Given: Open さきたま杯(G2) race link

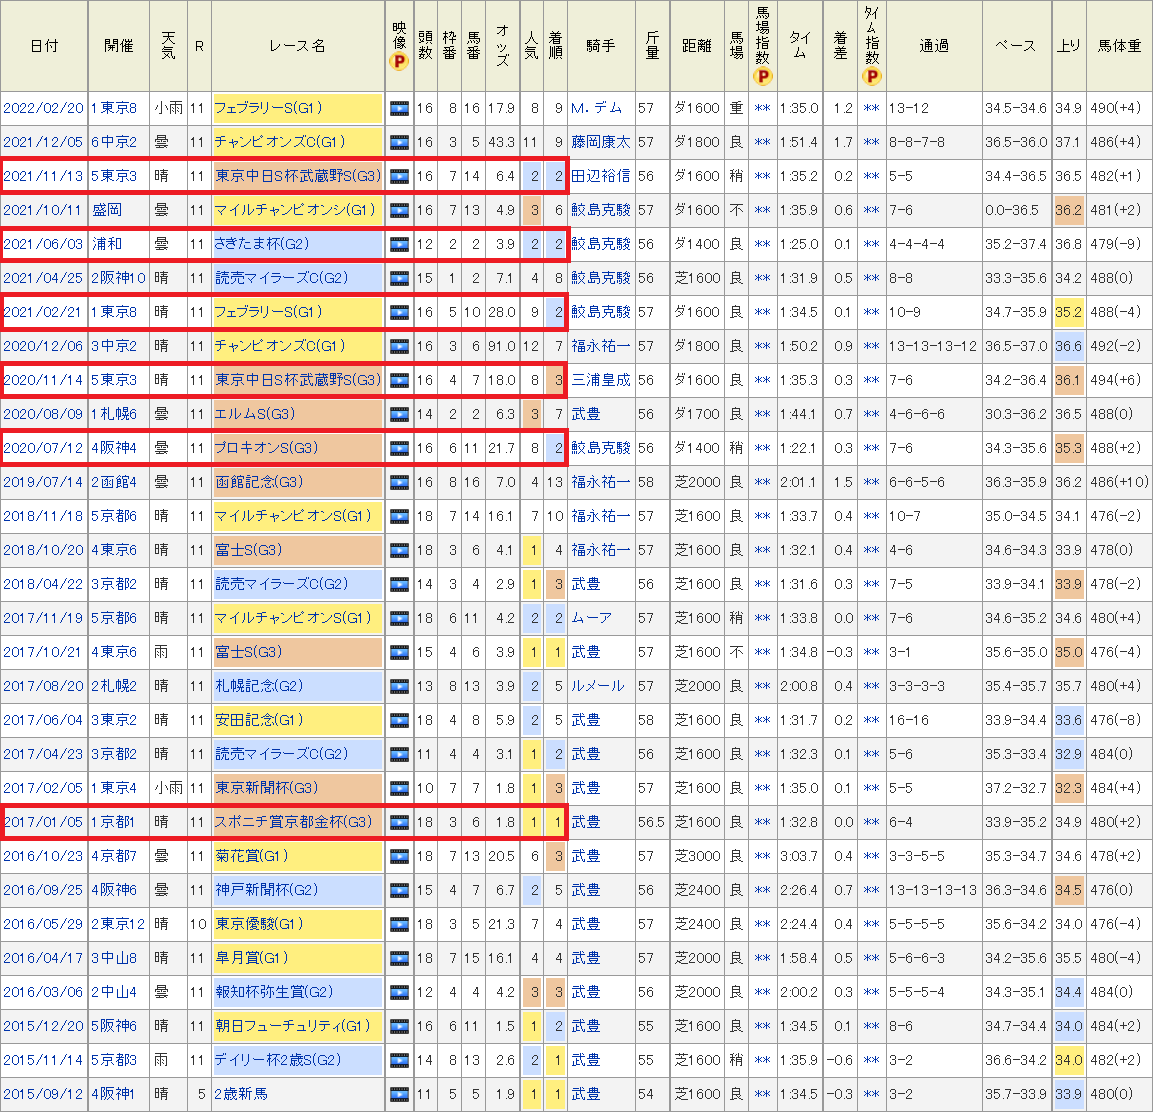Looking at the screenshot, I should click(x=262, y=243).
